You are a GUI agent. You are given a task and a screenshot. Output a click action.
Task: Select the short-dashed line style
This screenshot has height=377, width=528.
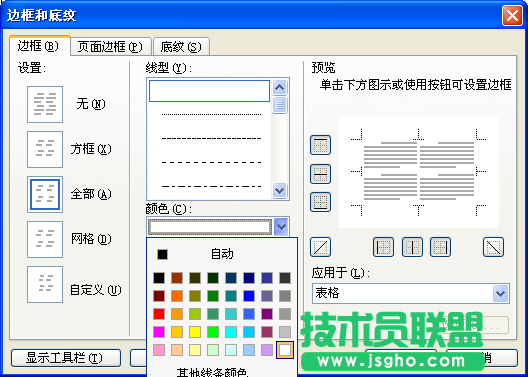point(211,138)
